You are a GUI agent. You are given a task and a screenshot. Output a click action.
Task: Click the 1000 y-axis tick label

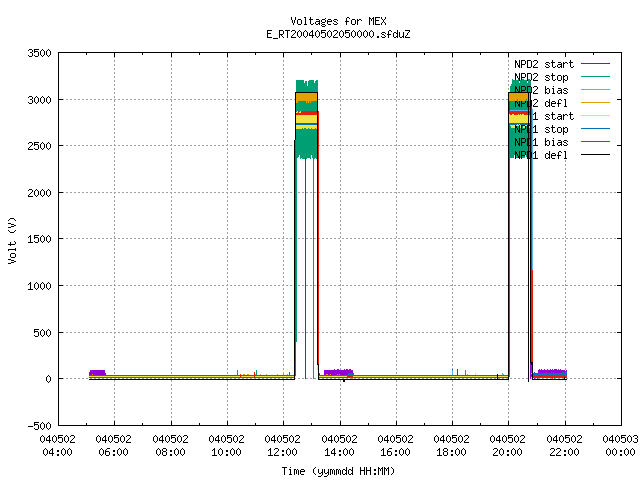point(39,286)
